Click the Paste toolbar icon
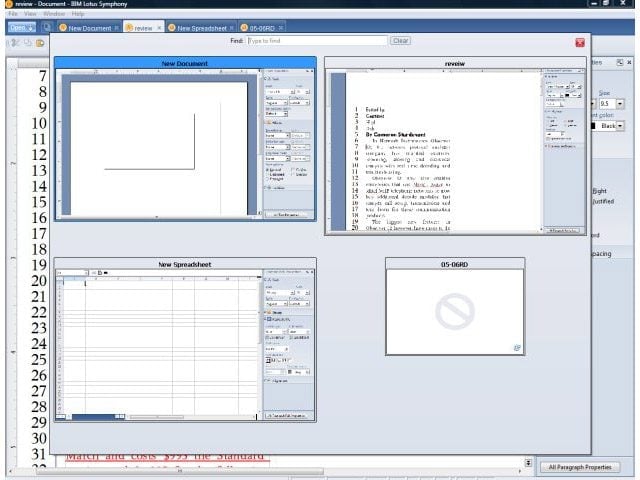The width and height of the screenshot is (640, 480). click(40, 43)
